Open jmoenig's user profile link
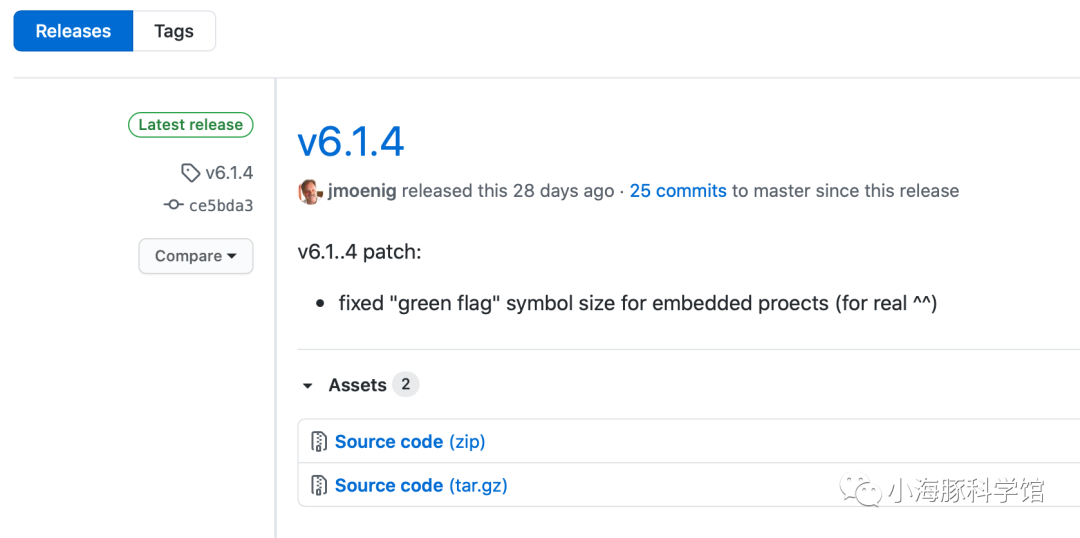Viewport: 1080px width, 538px height. (362, 191)
